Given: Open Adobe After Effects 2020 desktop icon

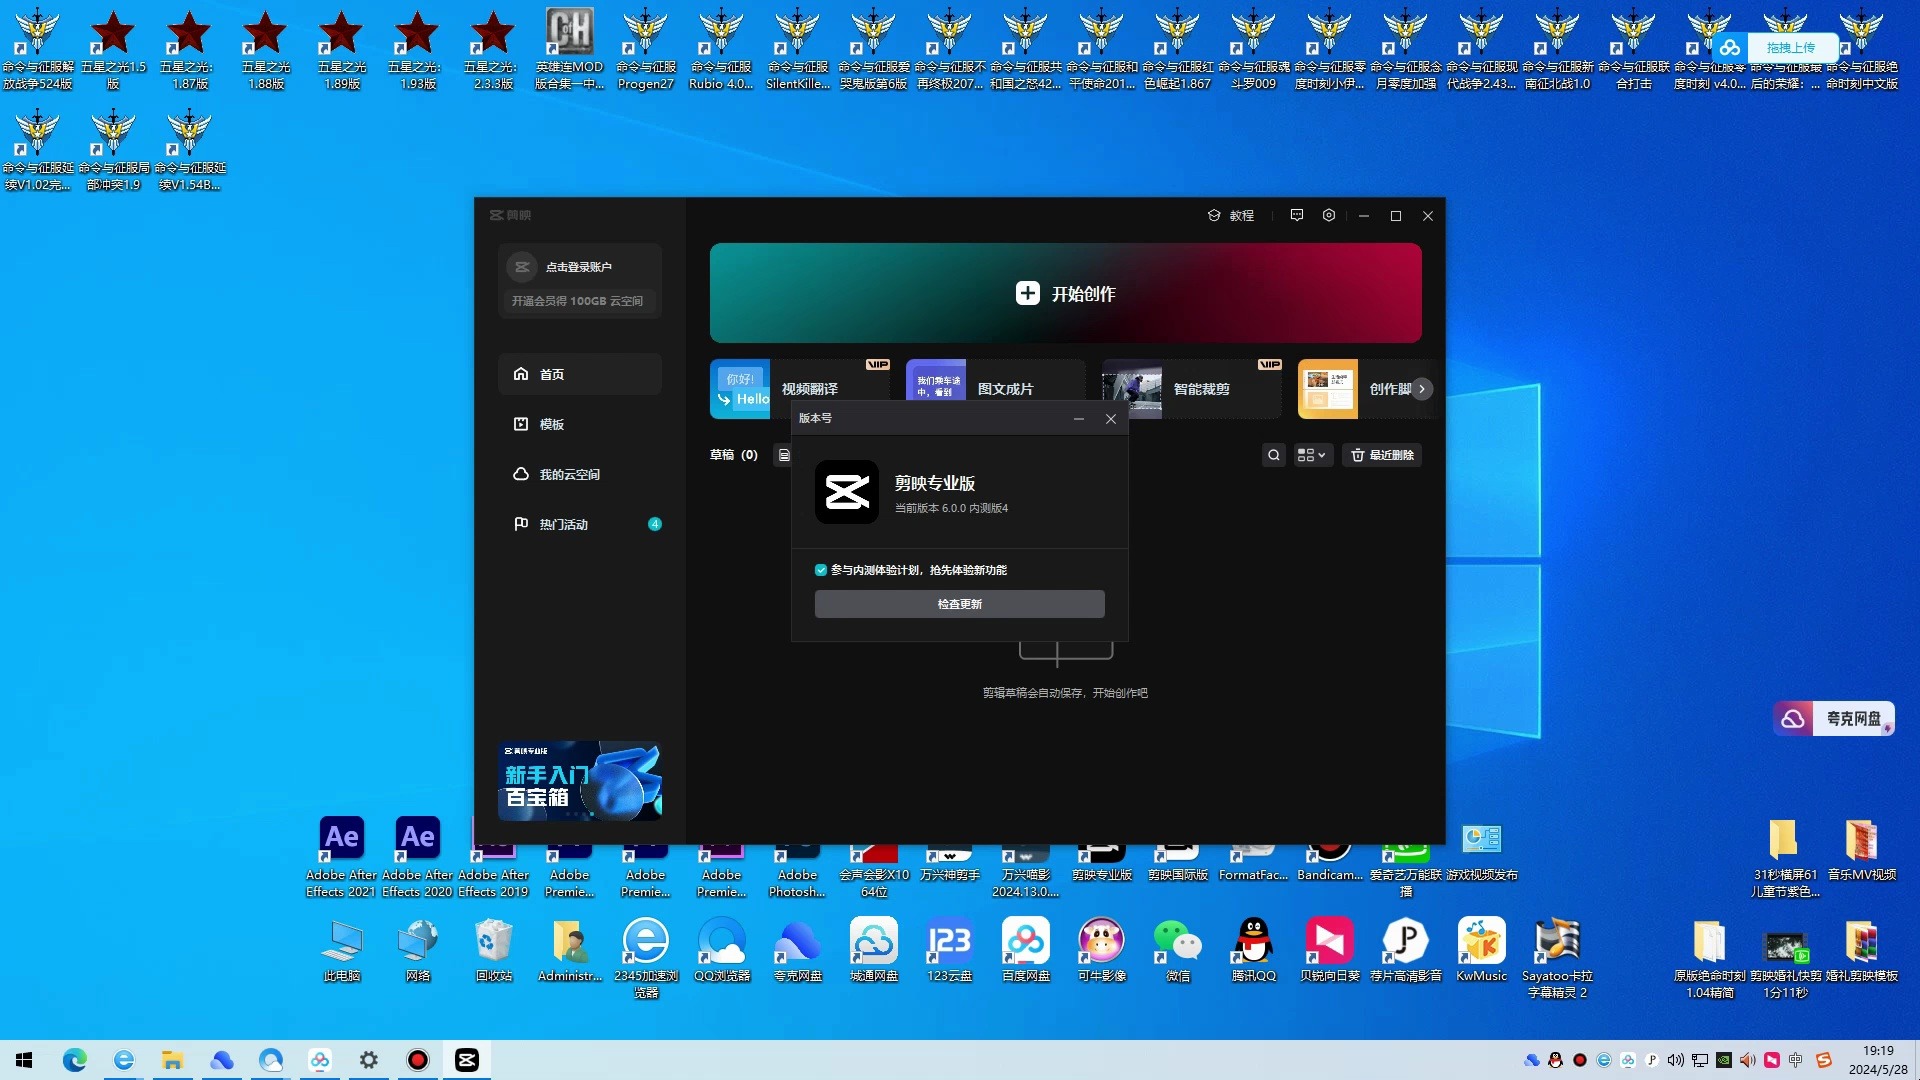Looking at the screenshot, I should (x=417, y=857).
